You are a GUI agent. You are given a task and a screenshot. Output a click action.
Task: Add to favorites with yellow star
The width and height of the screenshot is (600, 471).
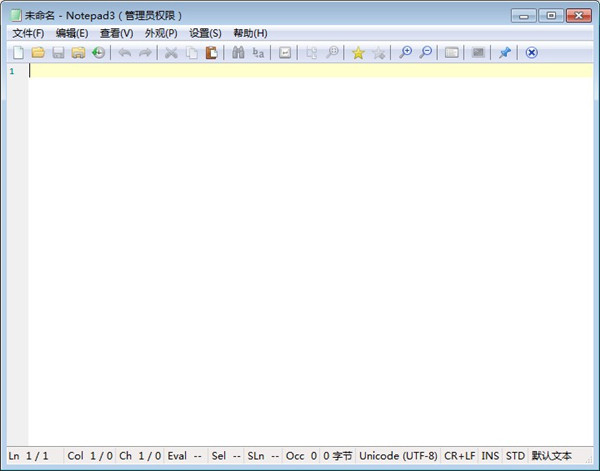[358, 52]
